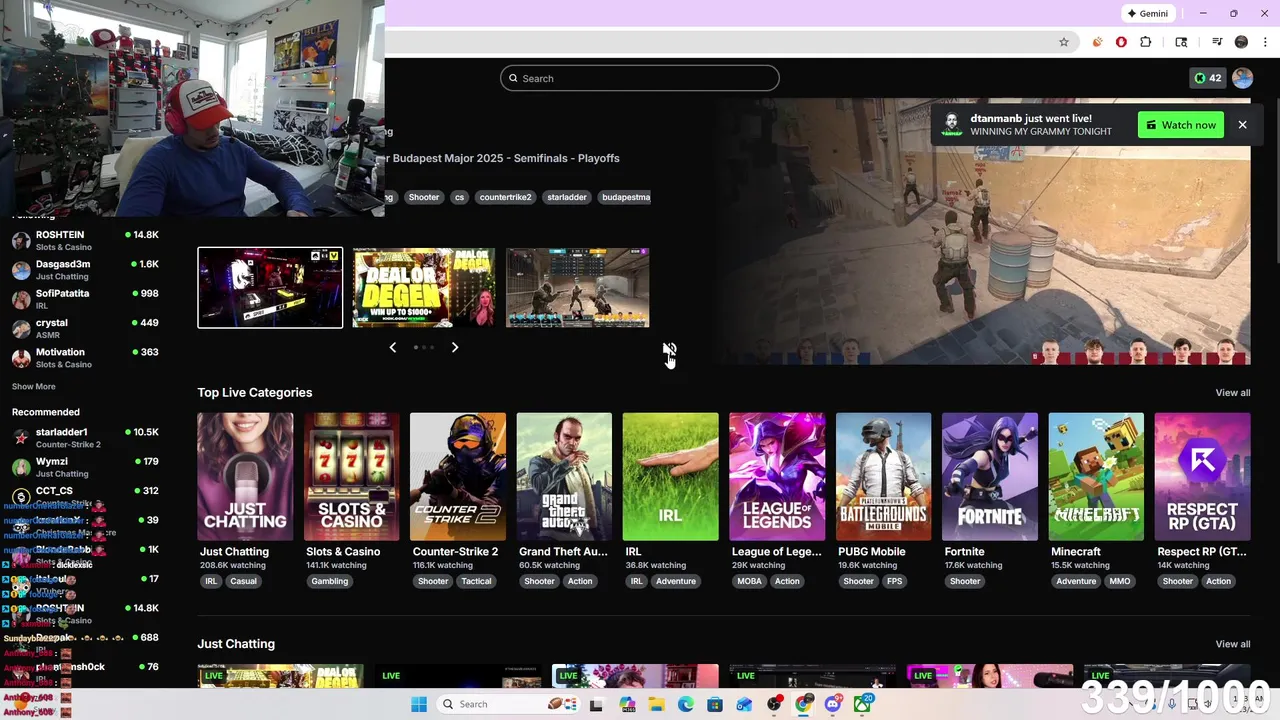Open CCT_CS in Recommended list
Screen dimensions: 1280x720
(x=85, y=496)
